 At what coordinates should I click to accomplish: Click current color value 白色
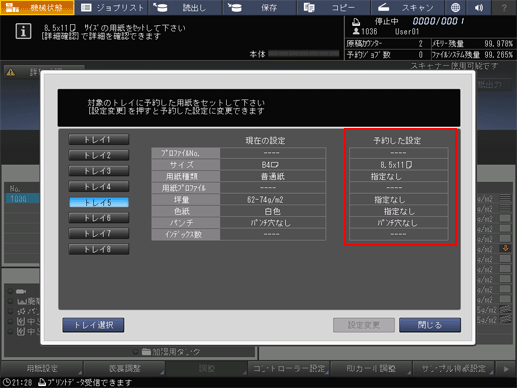(x=273, y=211)
